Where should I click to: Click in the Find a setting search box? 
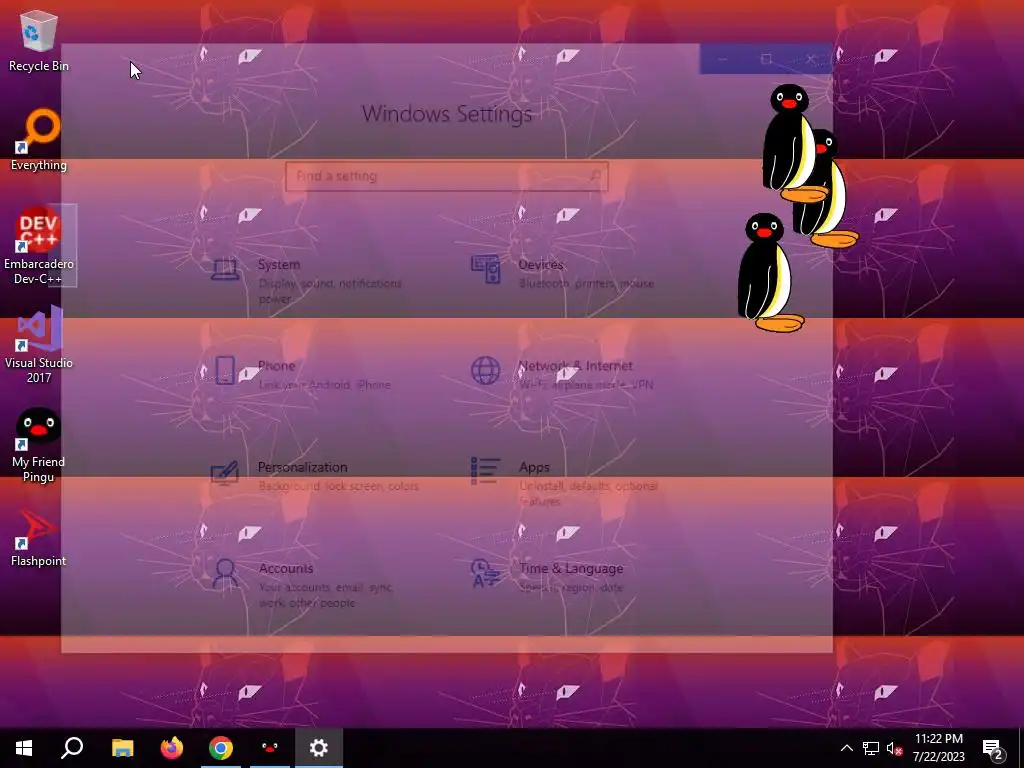pos(447,176)
